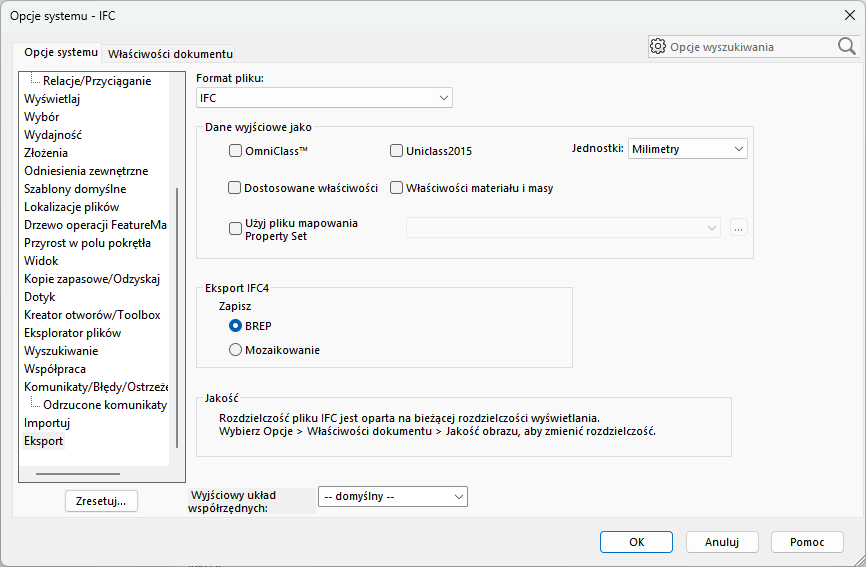Enable the OmniClass checkbox
The height and width of the screenshot is (567, 866).
pyautogui.click(x=236, y=151)
